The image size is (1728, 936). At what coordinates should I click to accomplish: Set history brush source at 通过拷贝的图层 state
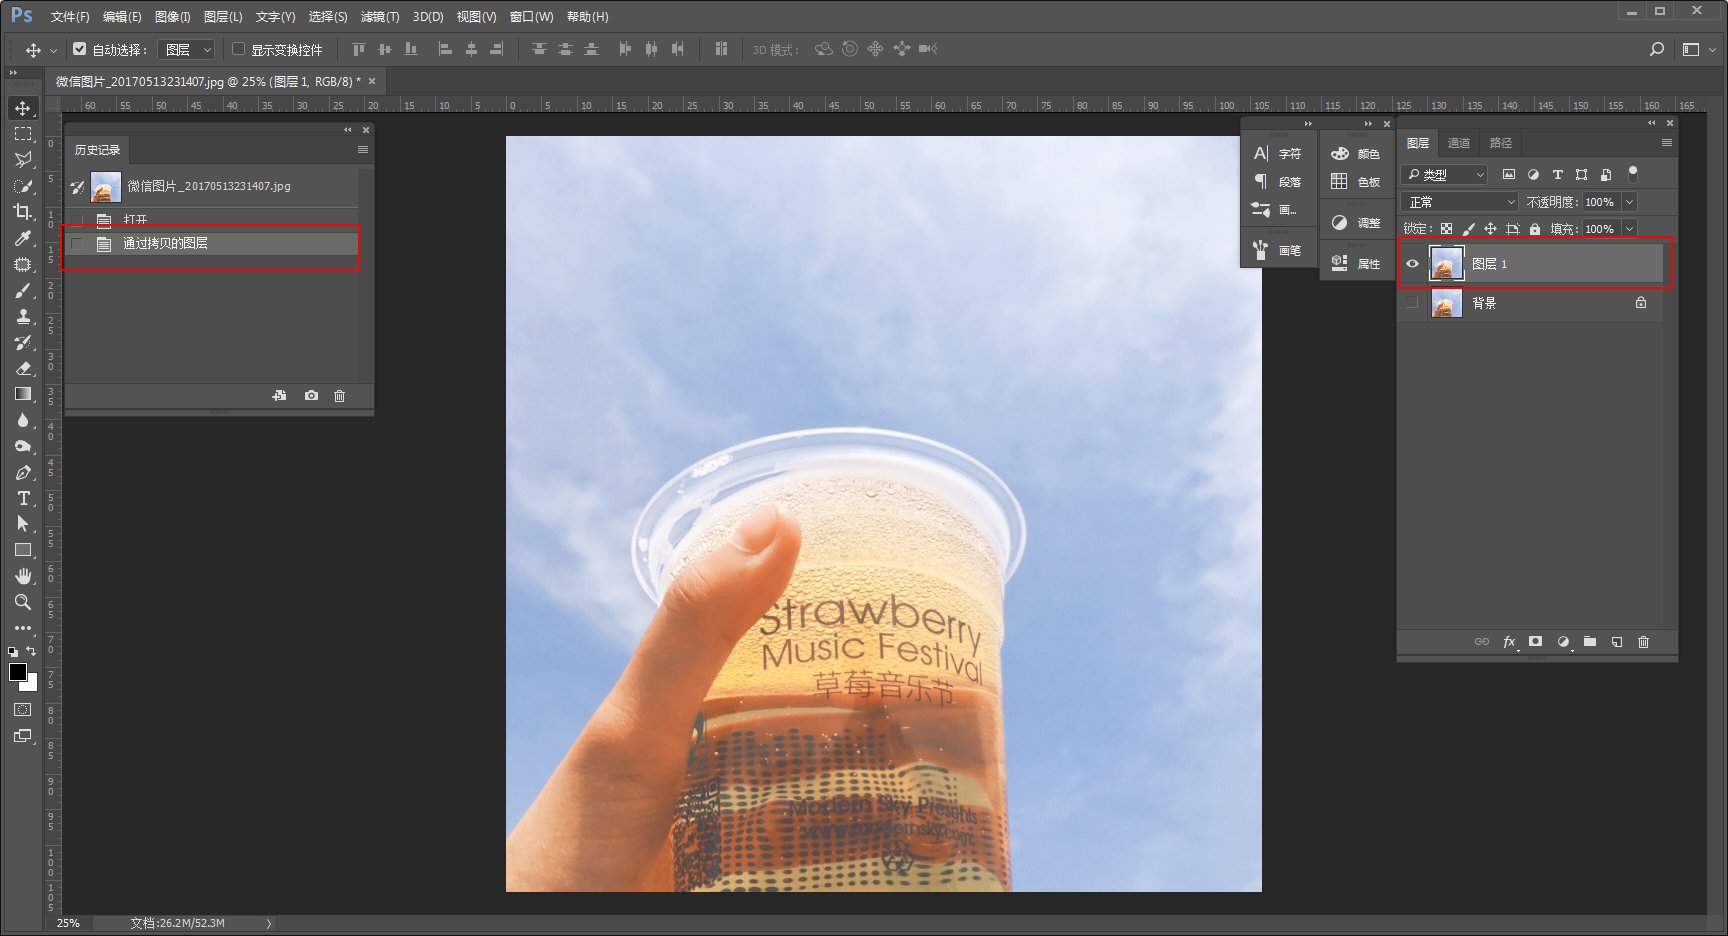[77, 243]
